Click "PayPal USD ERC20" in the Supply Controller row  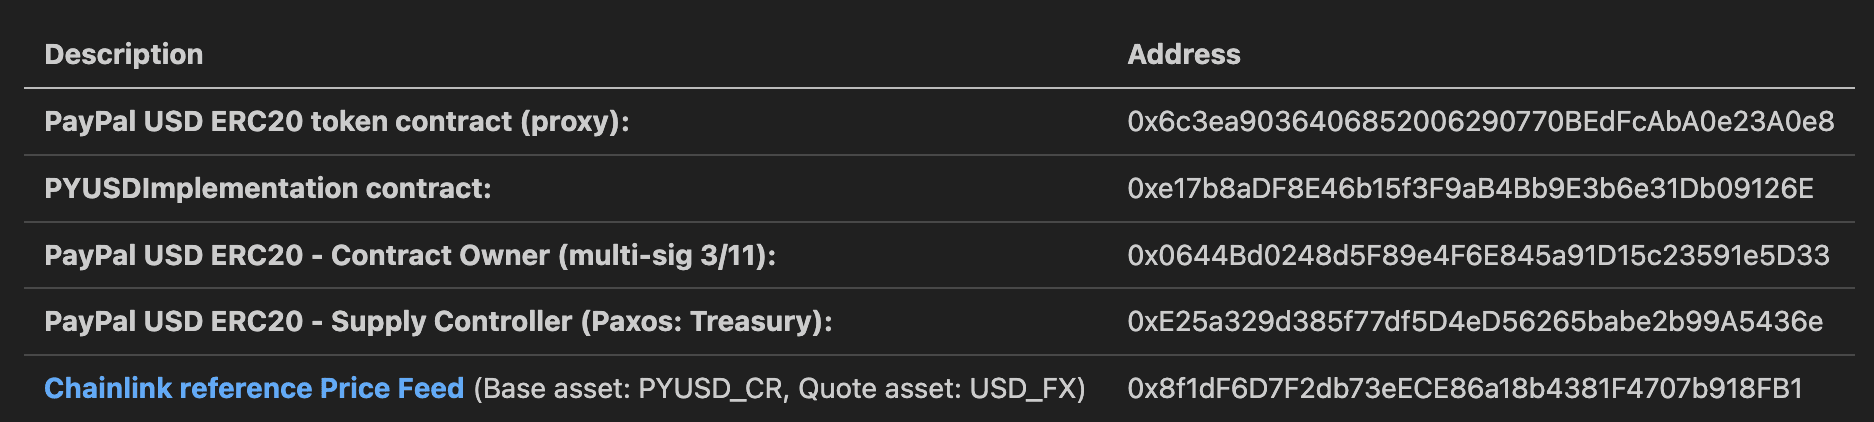tap(173, 321)
